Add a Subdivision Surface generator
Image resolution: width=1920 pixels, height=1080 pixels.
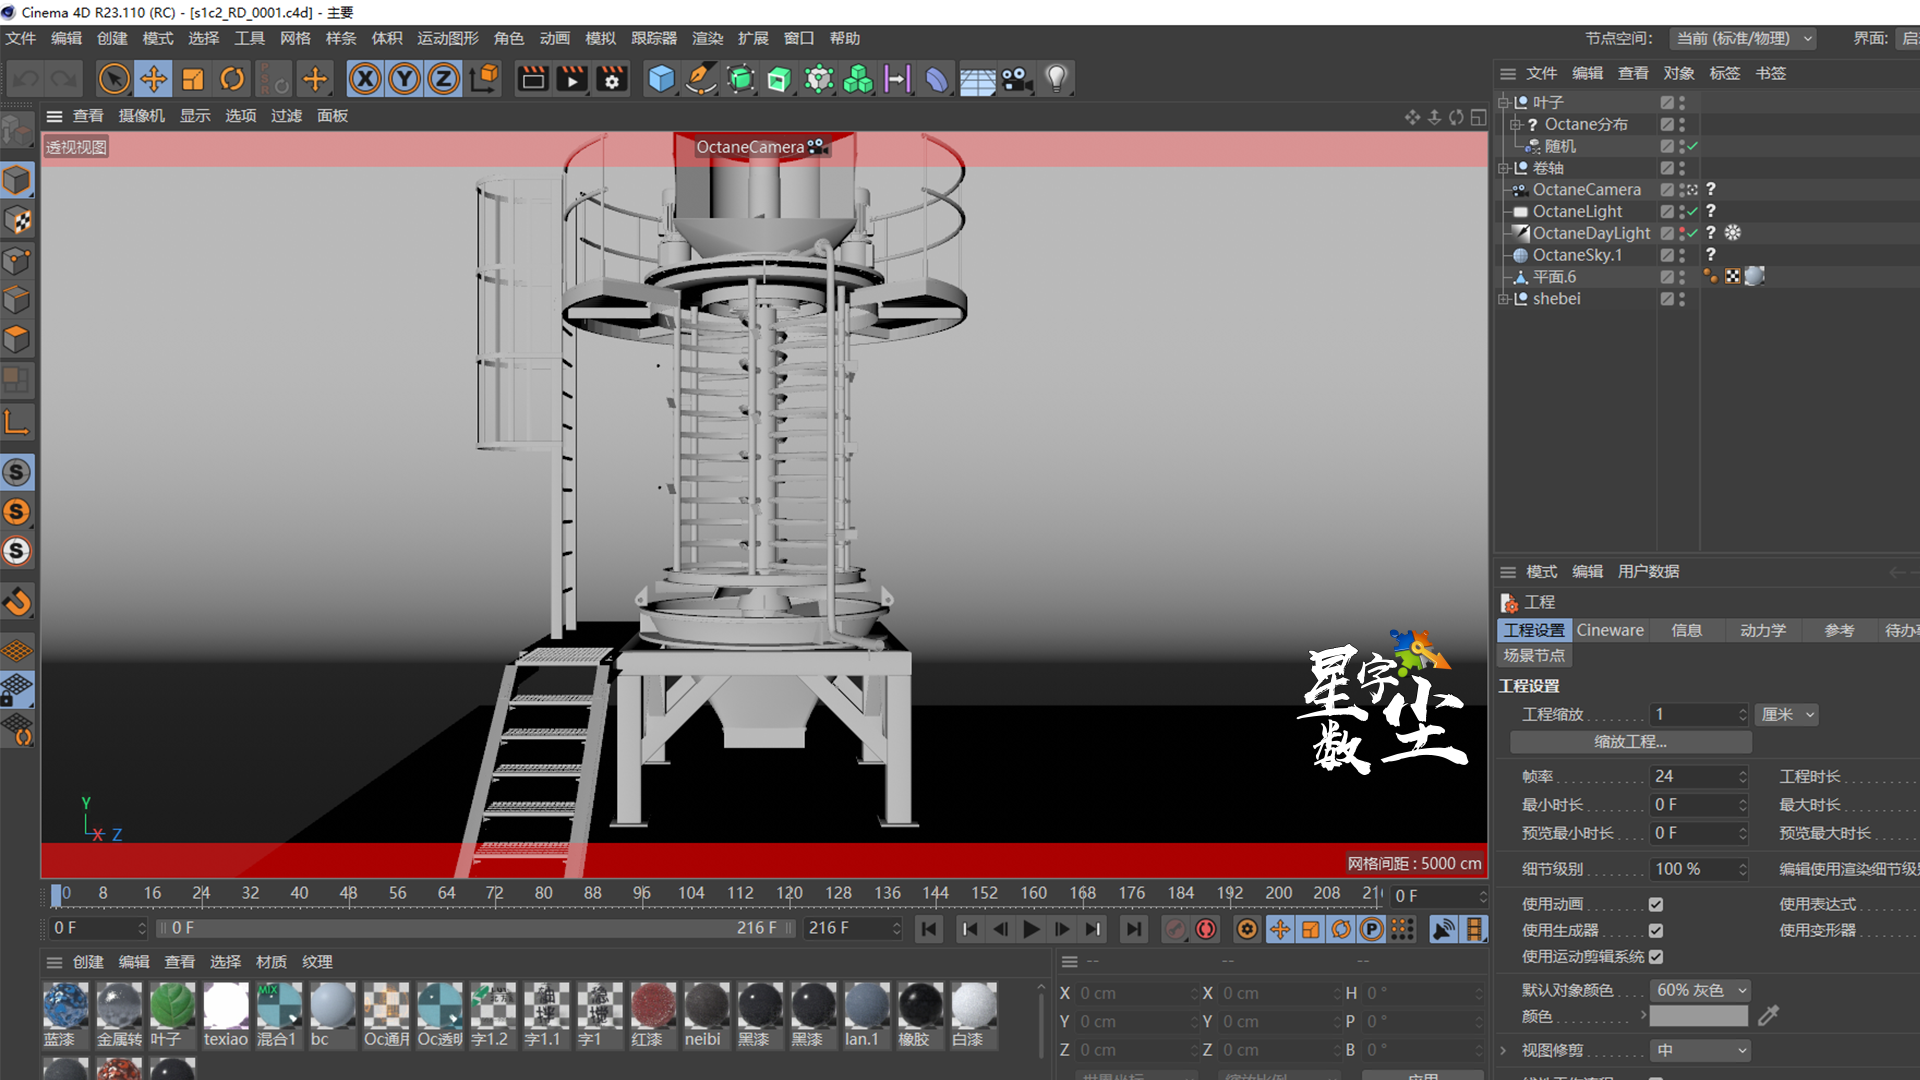(x=740, y=79)
